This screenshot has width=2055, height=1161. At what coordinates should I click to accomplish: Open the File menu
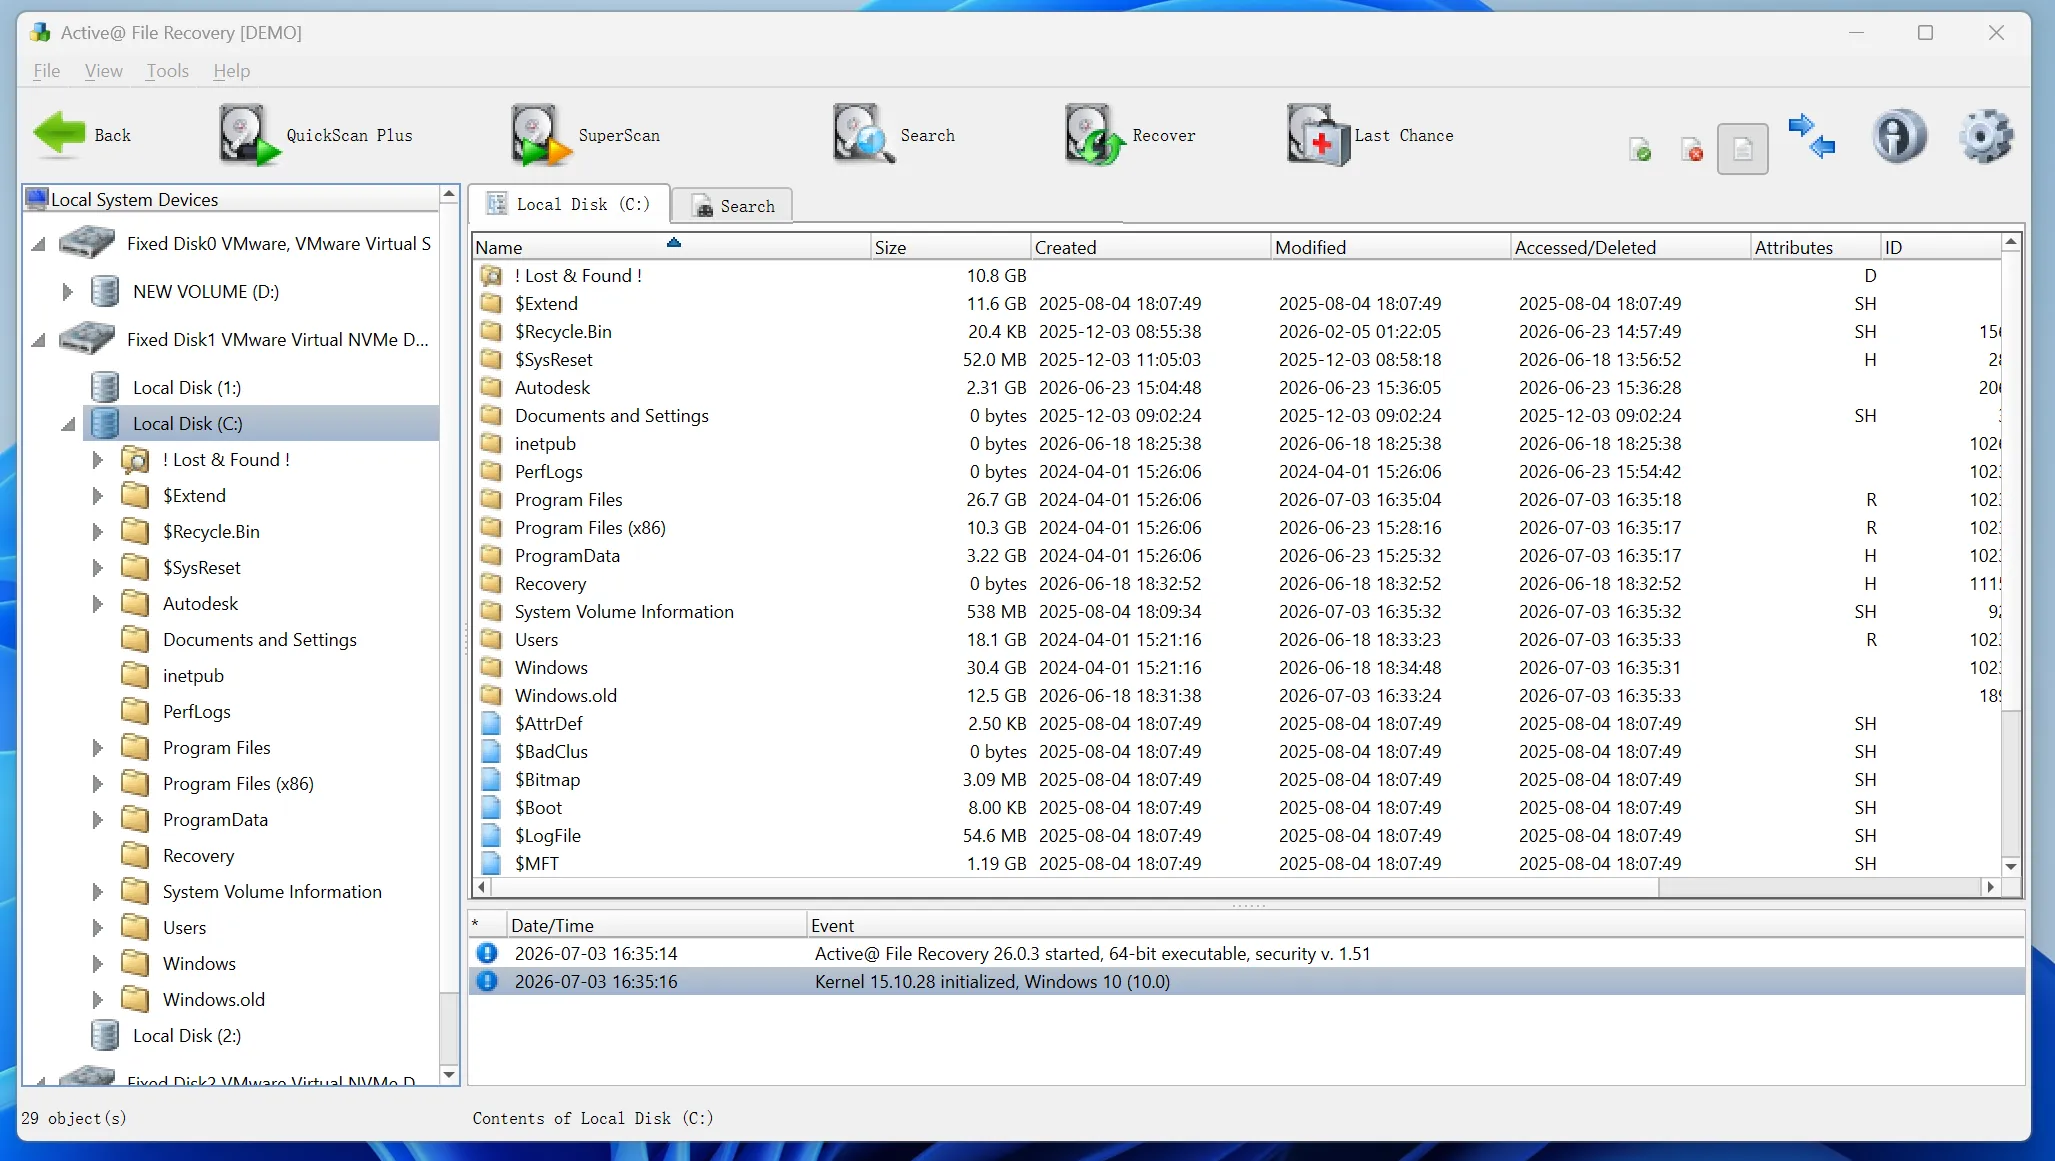click(x=46, y=70)
